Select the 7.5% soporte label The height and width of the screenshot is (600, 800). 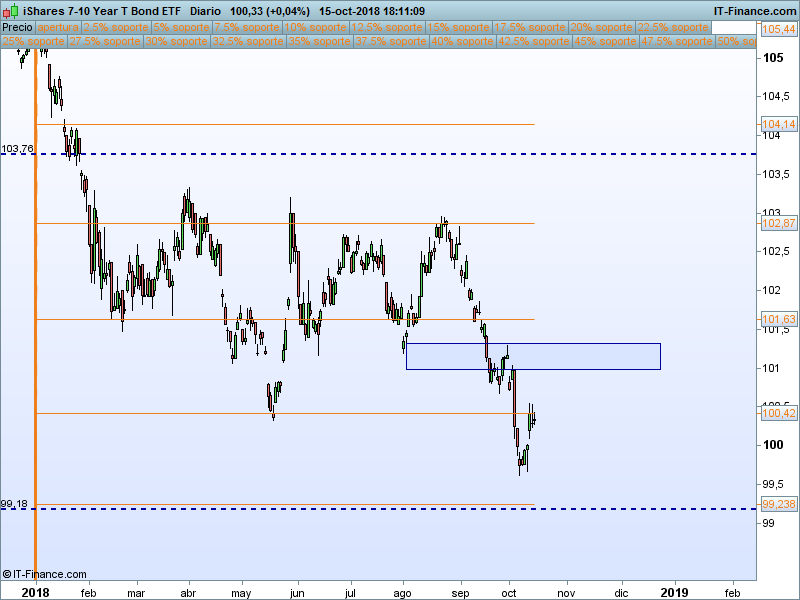pos(247,27)
